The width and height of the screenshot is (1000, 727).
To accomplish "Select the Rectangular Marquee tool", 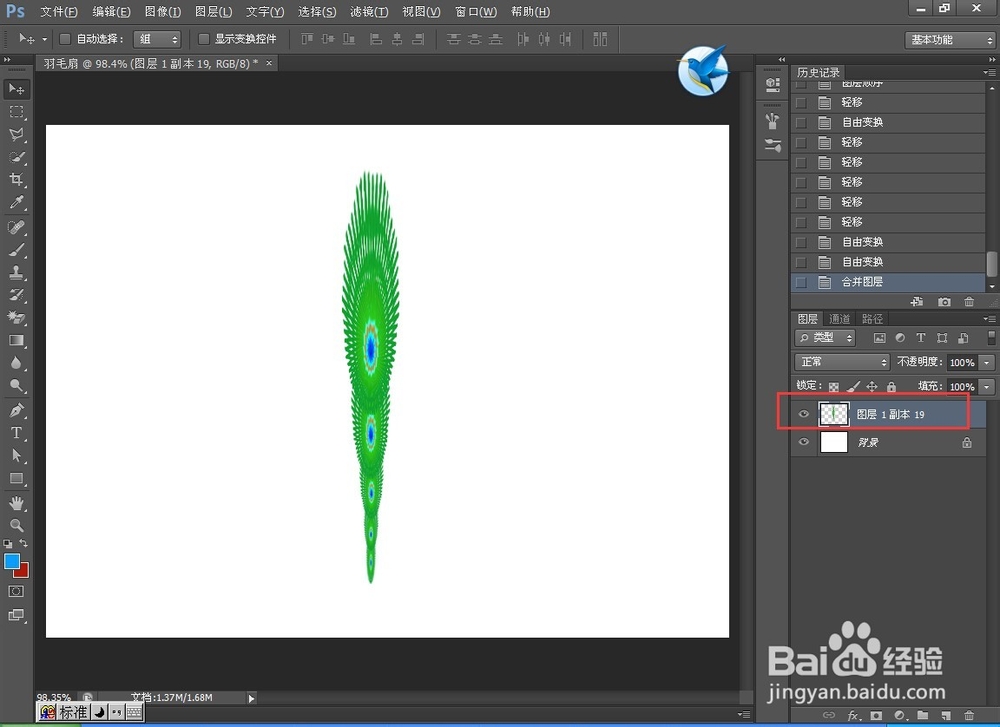I will click(x=17, y=112).
